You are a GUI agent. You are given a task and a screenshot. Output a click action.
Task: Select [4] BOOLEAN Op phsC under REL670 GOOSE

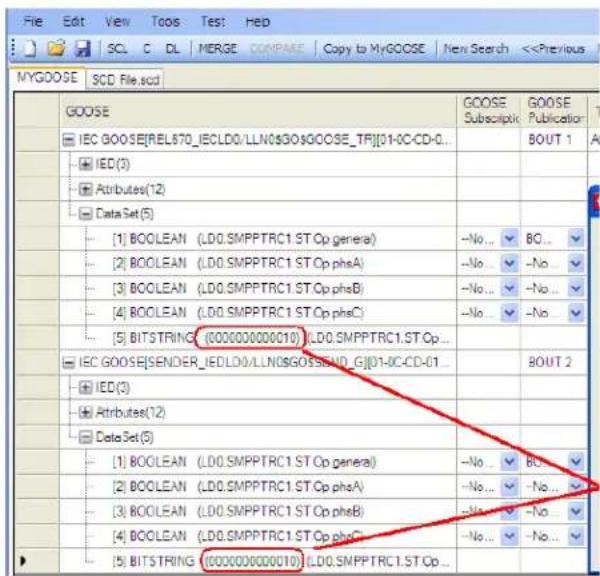tap(238, 313)
